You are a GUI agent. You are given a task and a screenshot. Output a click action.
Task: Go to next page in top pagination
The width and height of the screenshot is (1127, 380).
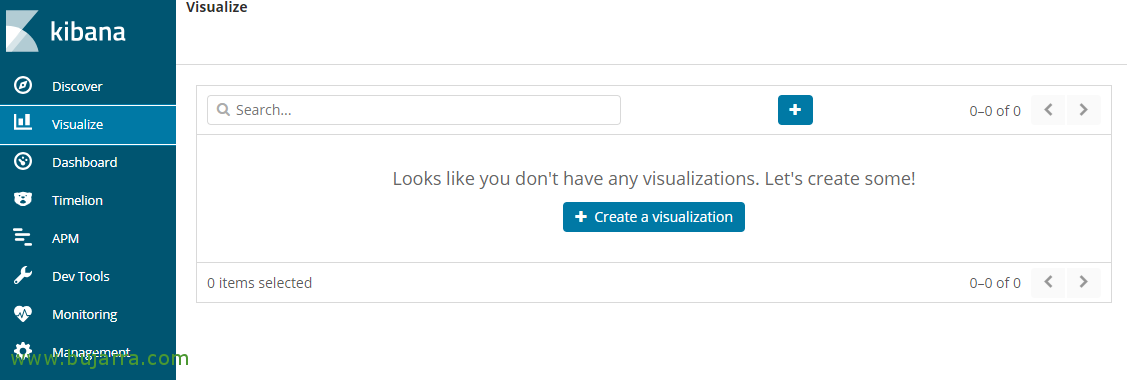(1083, 110)
